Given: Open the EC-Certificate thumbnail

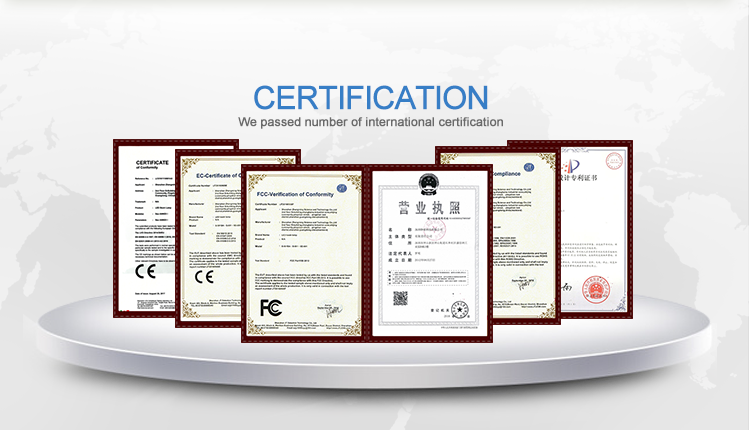Looking at the screenshot, I should click(209, 238).
